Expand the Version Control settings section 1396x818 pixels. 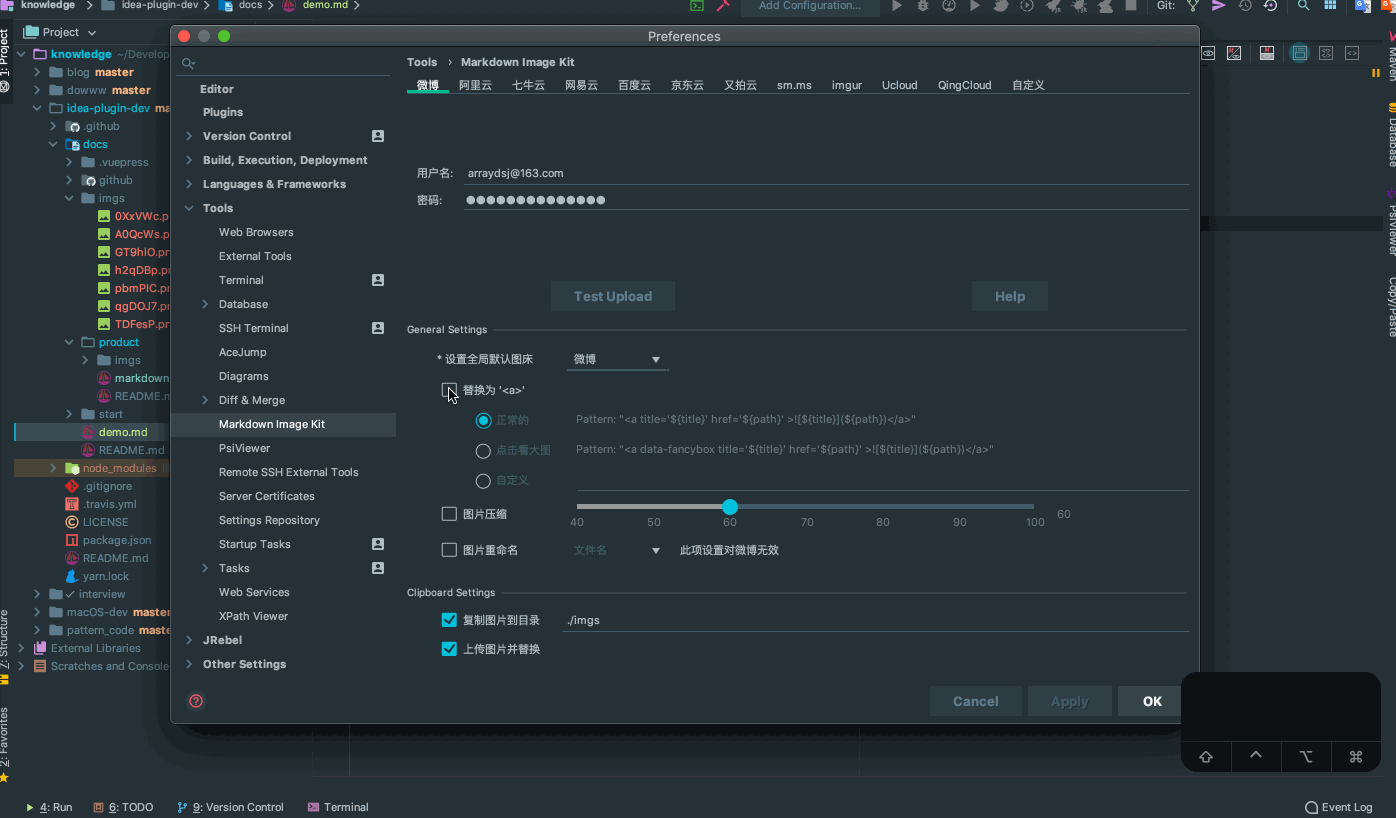tap(189, 136)
